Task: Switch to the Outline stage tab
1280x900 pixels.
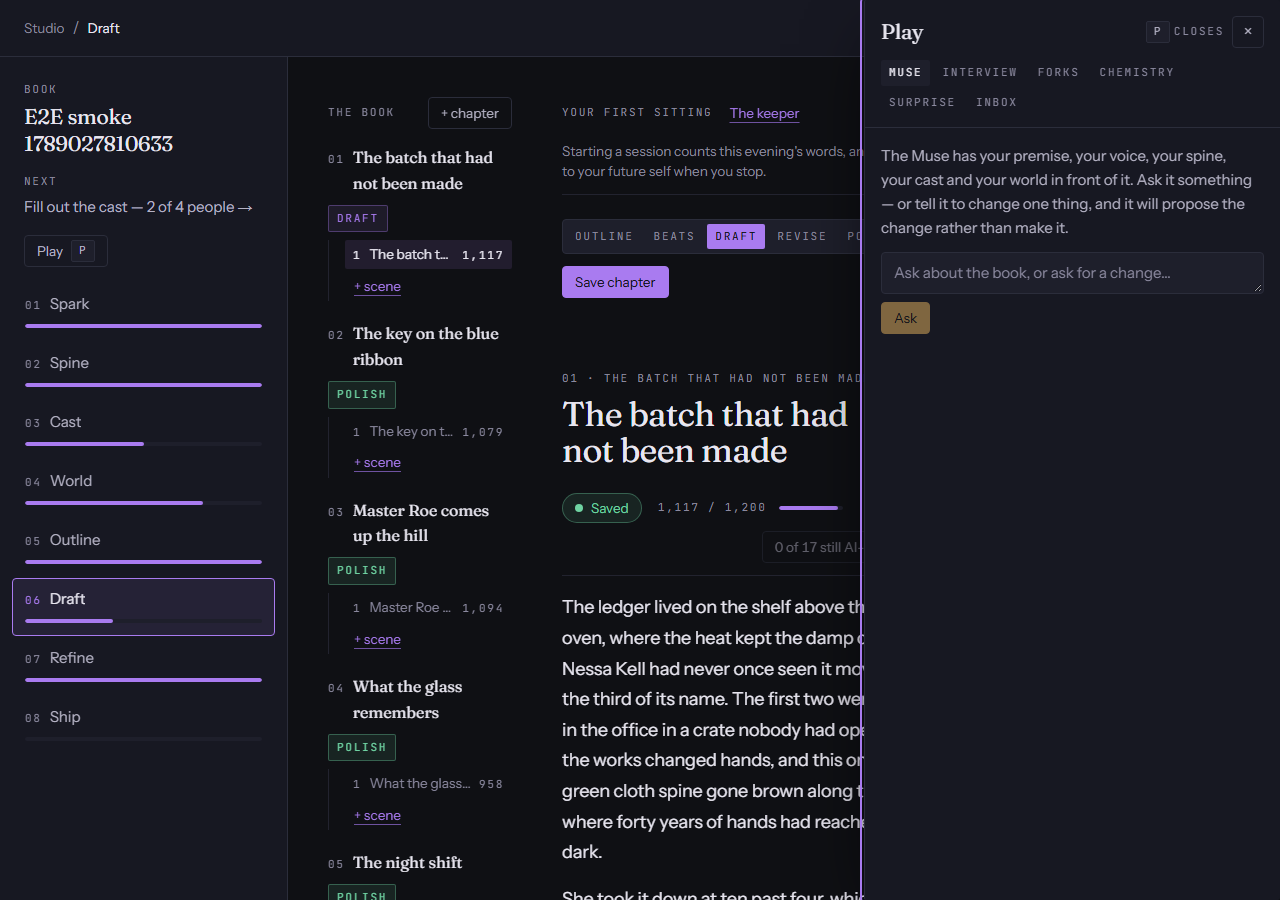Action: (604, 236)
